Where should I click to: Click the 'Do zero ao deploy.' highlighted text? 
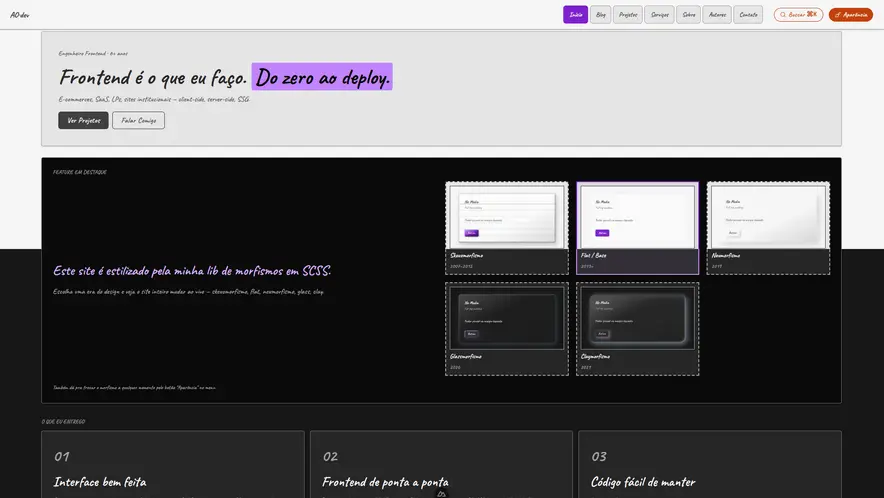(x=322, y=77)
